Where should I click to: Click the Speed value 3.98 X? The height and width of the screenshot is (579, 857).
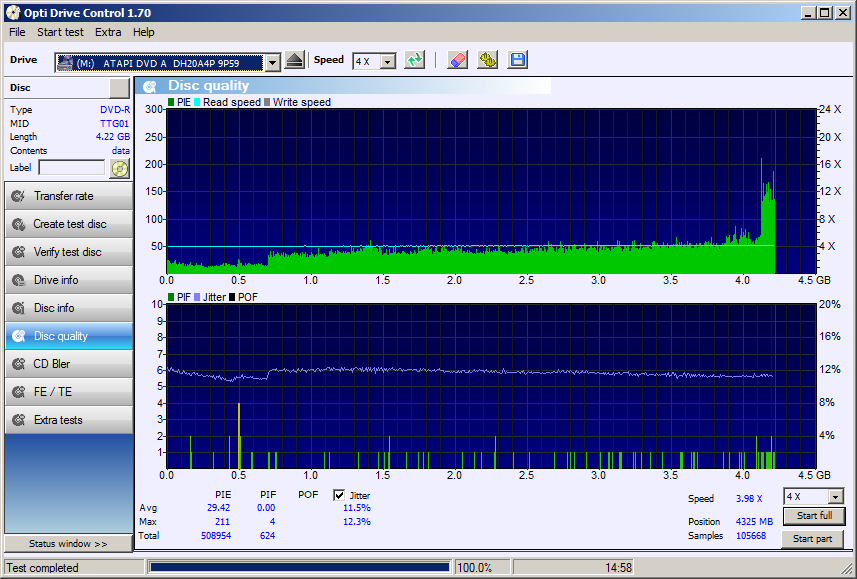749,499
